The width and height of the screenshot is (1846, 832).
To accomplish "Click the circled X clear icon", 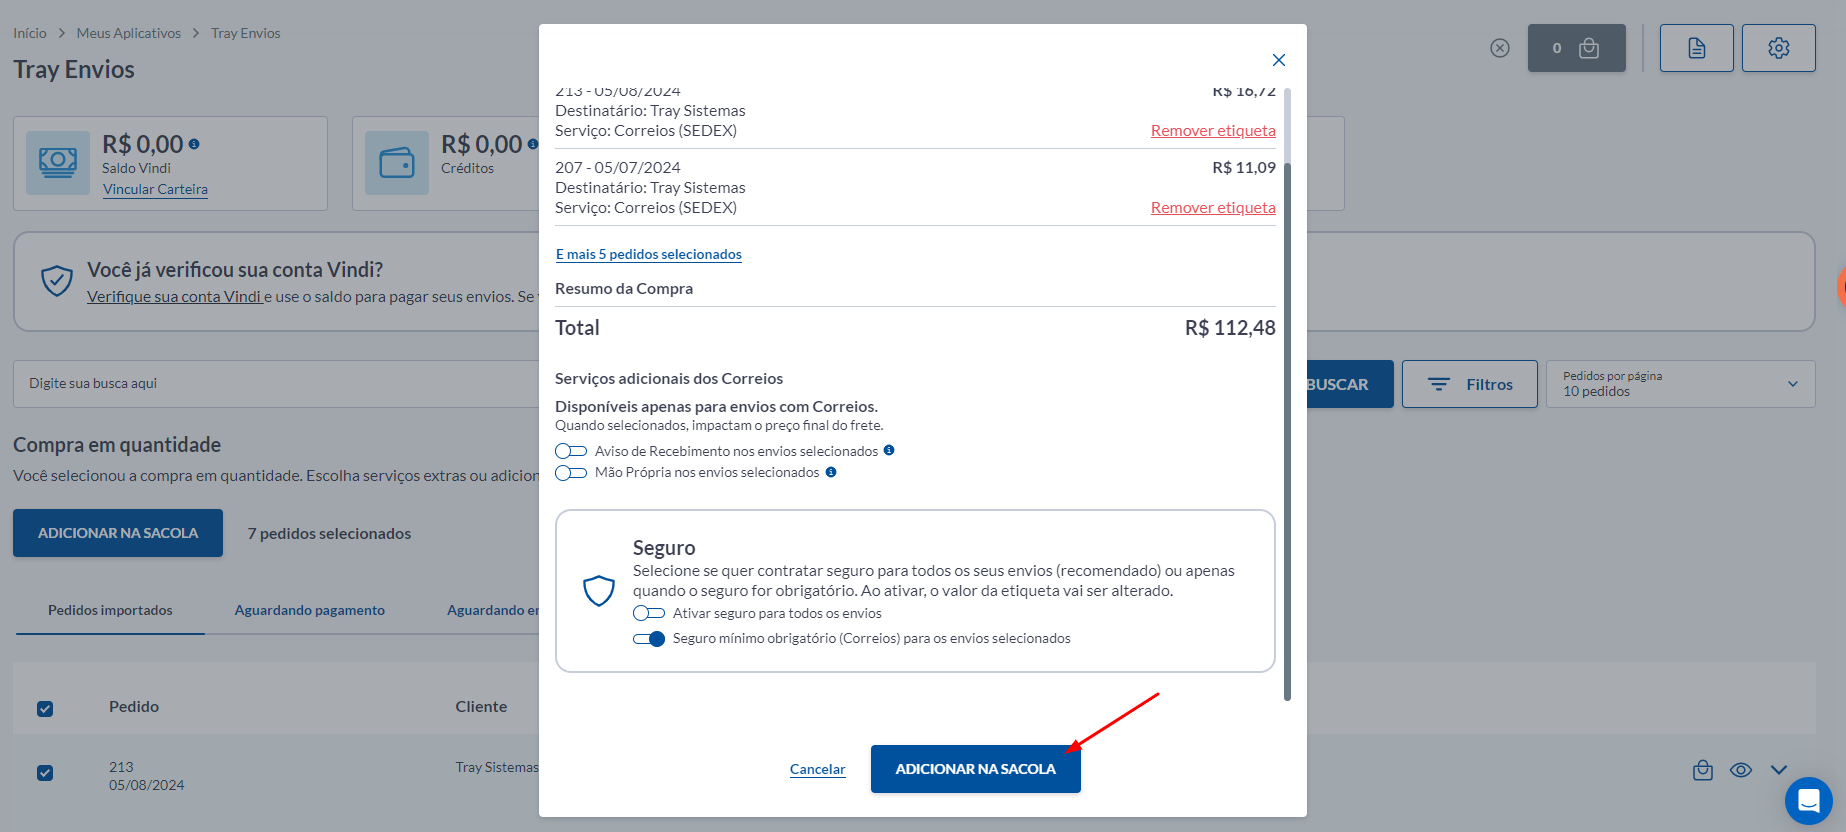I will (x=1499, y=48).
